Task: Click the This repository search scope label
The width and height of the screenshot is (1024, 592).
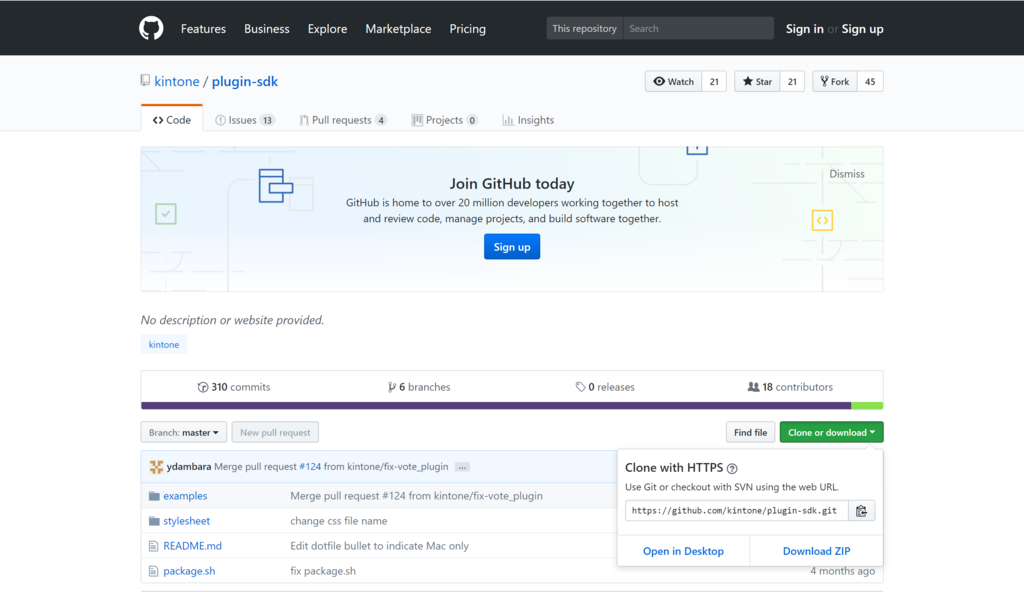Action: click(584, 28)
